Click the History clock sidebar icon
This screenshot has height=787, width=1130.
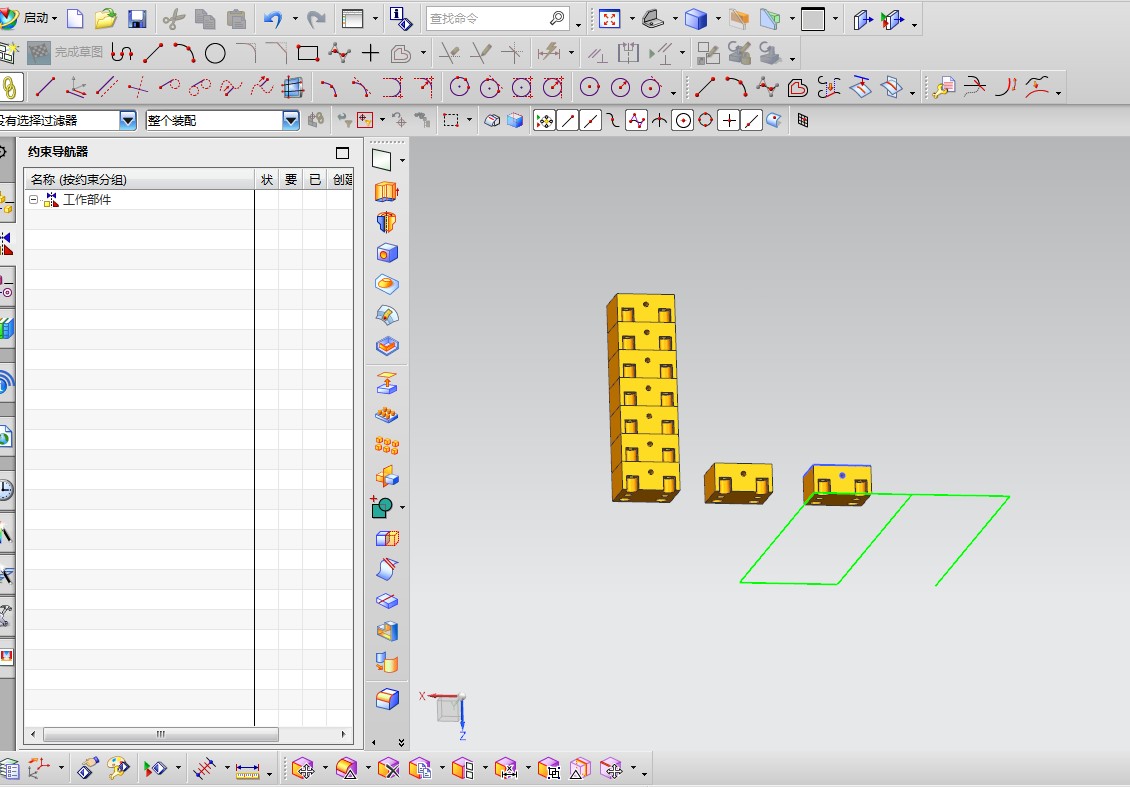(x=6, y=490)
